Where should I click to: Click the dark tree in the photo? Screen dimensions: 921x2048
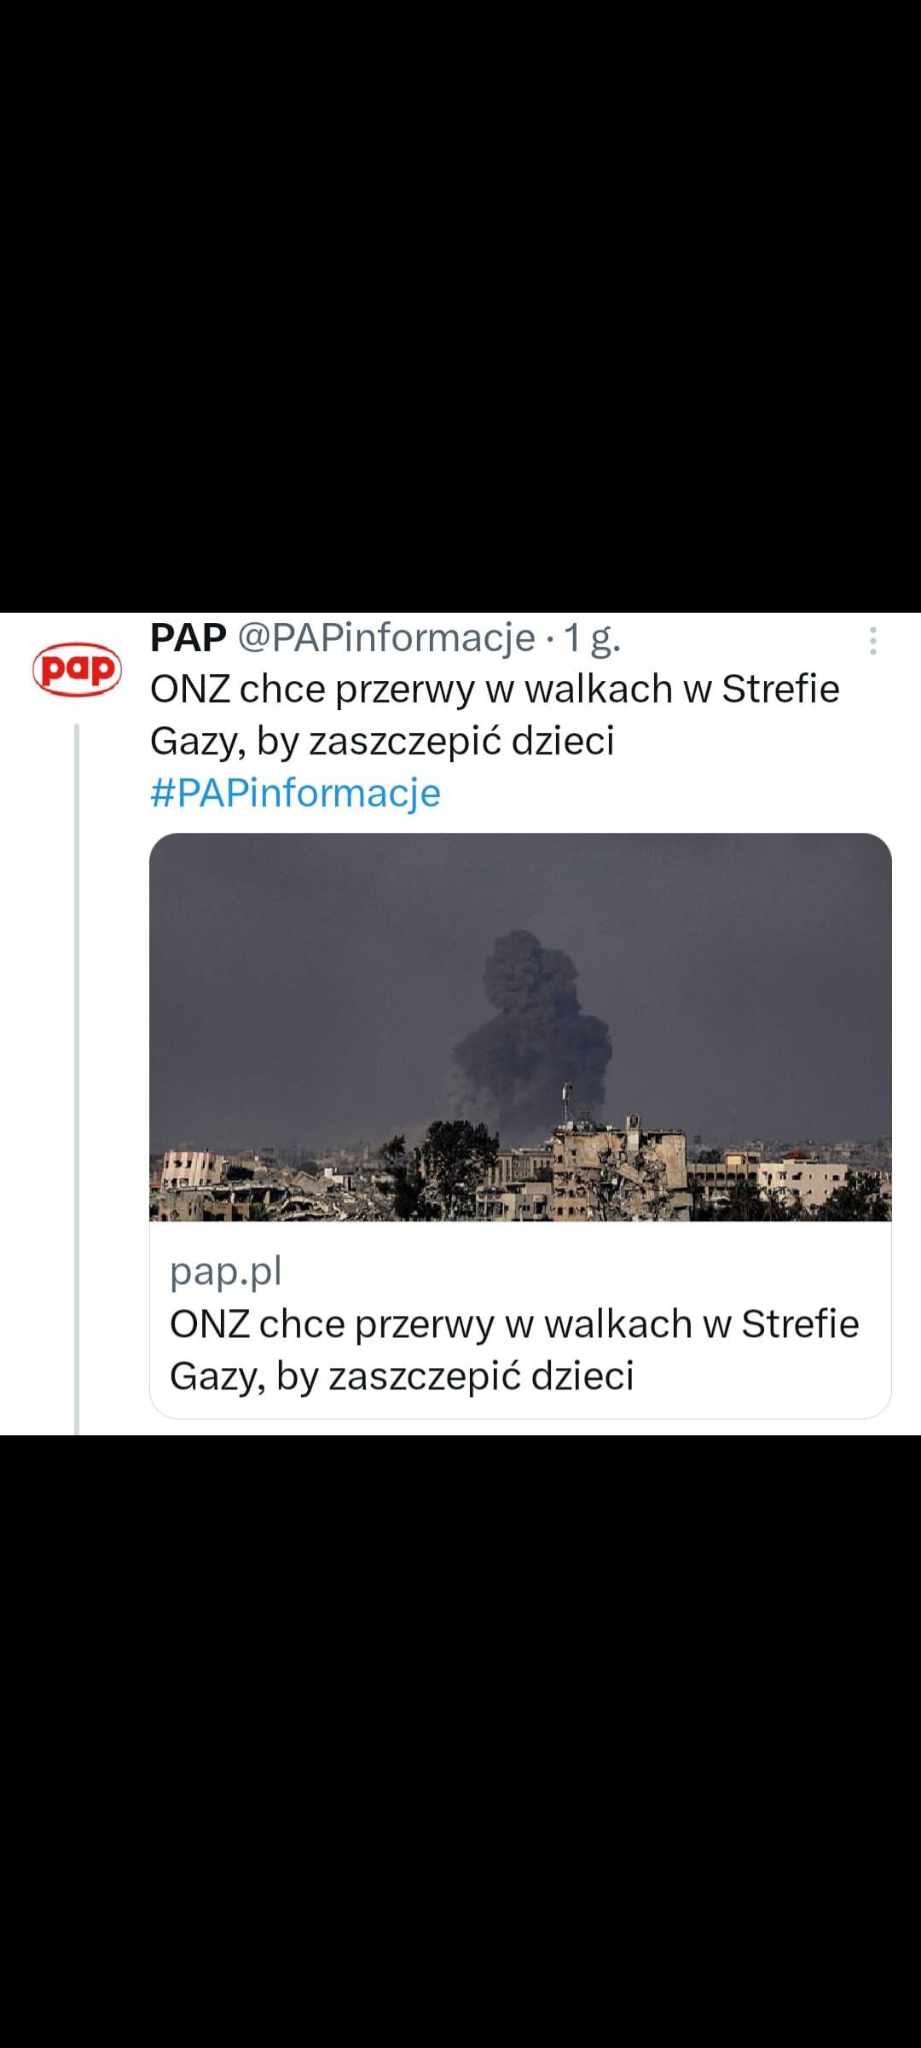[x=455, y=1160]
